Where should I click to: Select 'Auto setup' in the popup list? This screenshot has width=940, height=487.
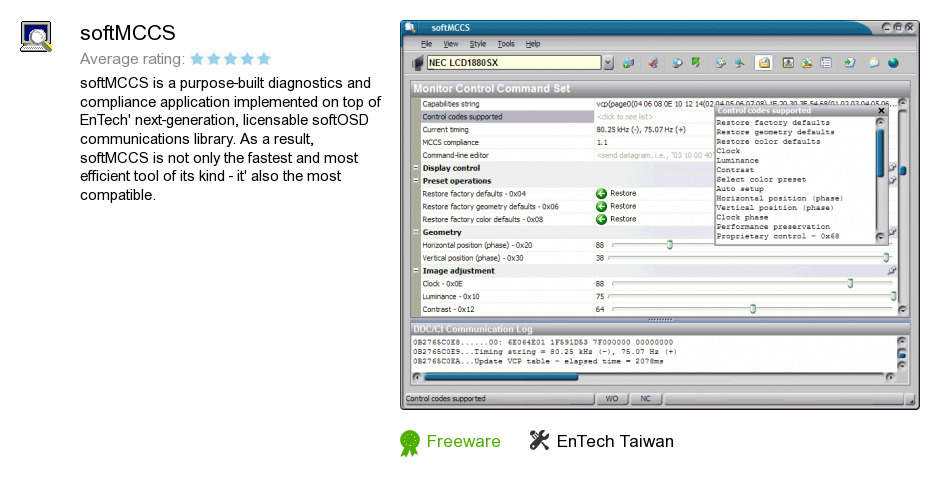(x=740, y=189)
